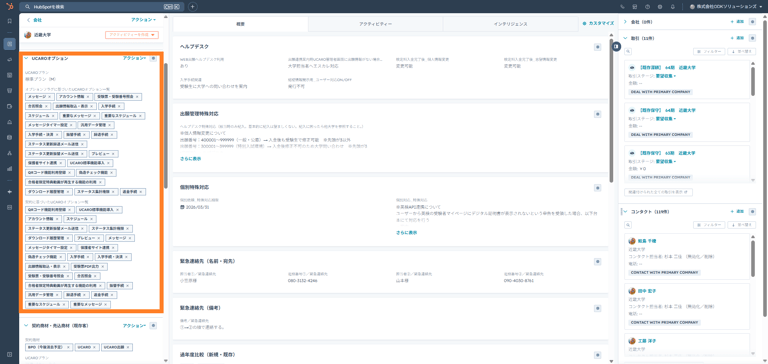Click the gear on 契約商材・売込商材 section
Viewport: 768px width, 364px height.
[153, 325]
